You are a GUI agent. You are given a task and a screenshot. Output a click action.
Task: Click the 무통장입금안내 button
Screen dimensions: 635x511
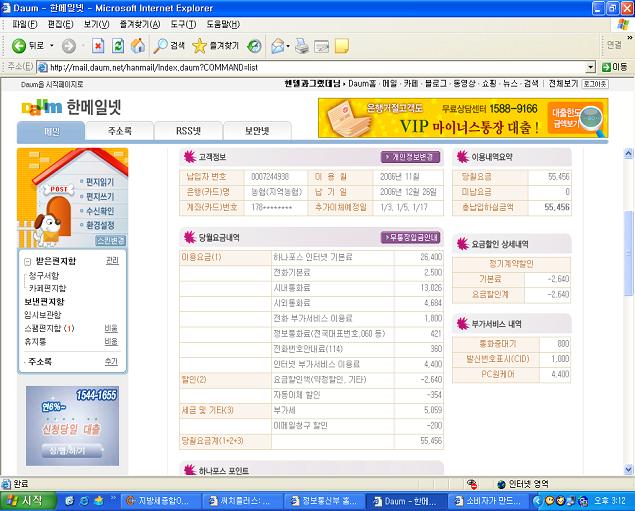point(411,237)
